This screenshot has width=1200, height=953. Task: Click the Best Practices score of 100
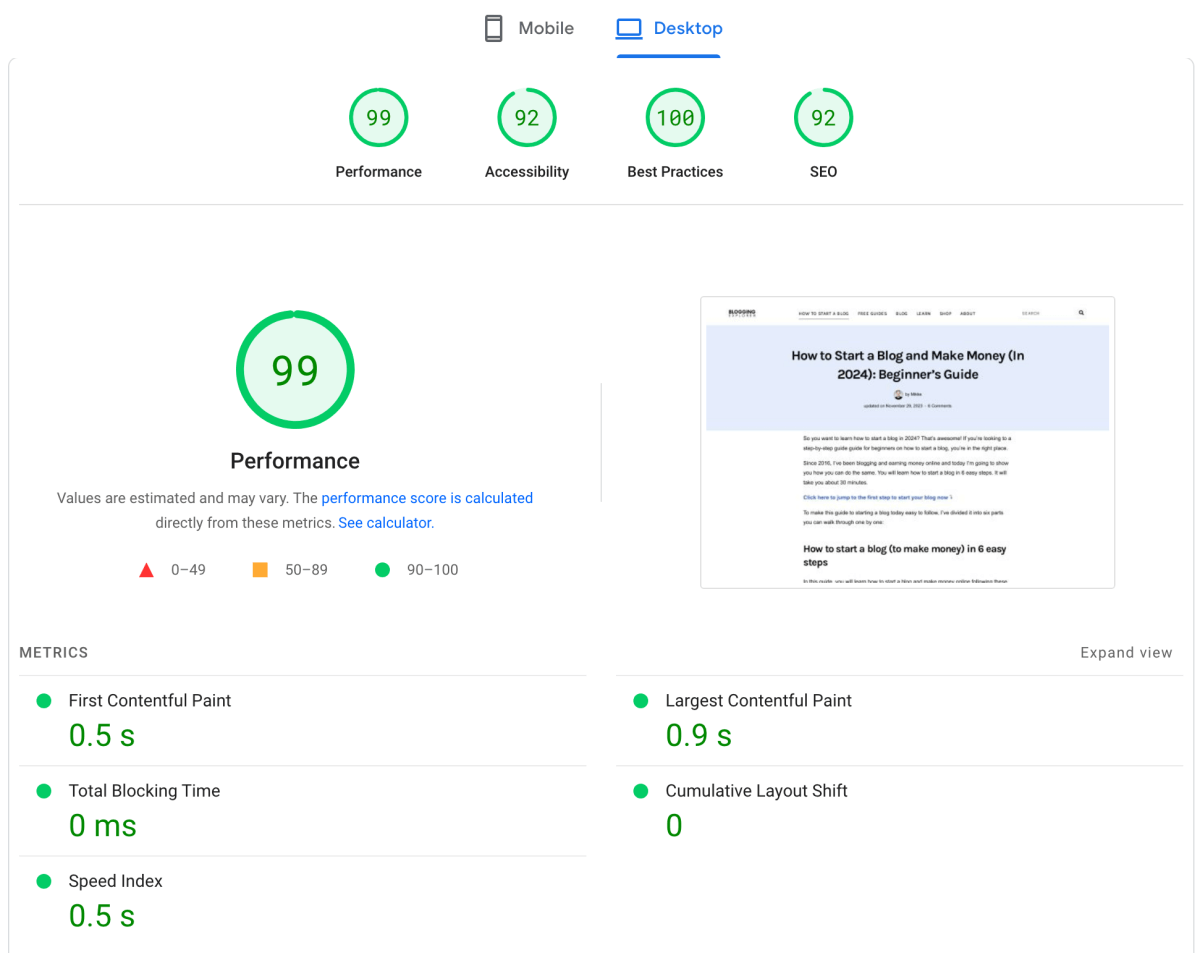(x=674, y=117)
